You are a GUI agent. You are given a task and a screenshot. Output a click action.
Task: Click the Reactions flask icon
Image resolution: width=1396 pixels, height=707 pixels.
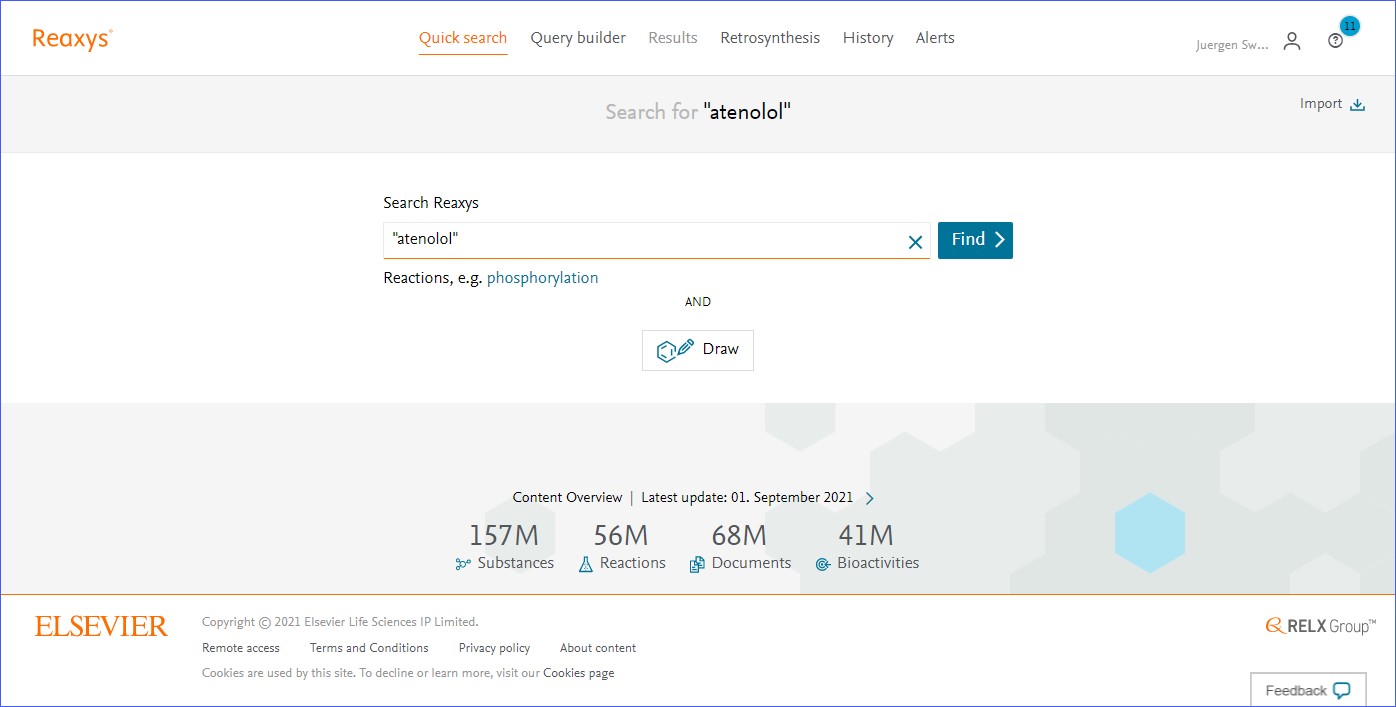586,564
